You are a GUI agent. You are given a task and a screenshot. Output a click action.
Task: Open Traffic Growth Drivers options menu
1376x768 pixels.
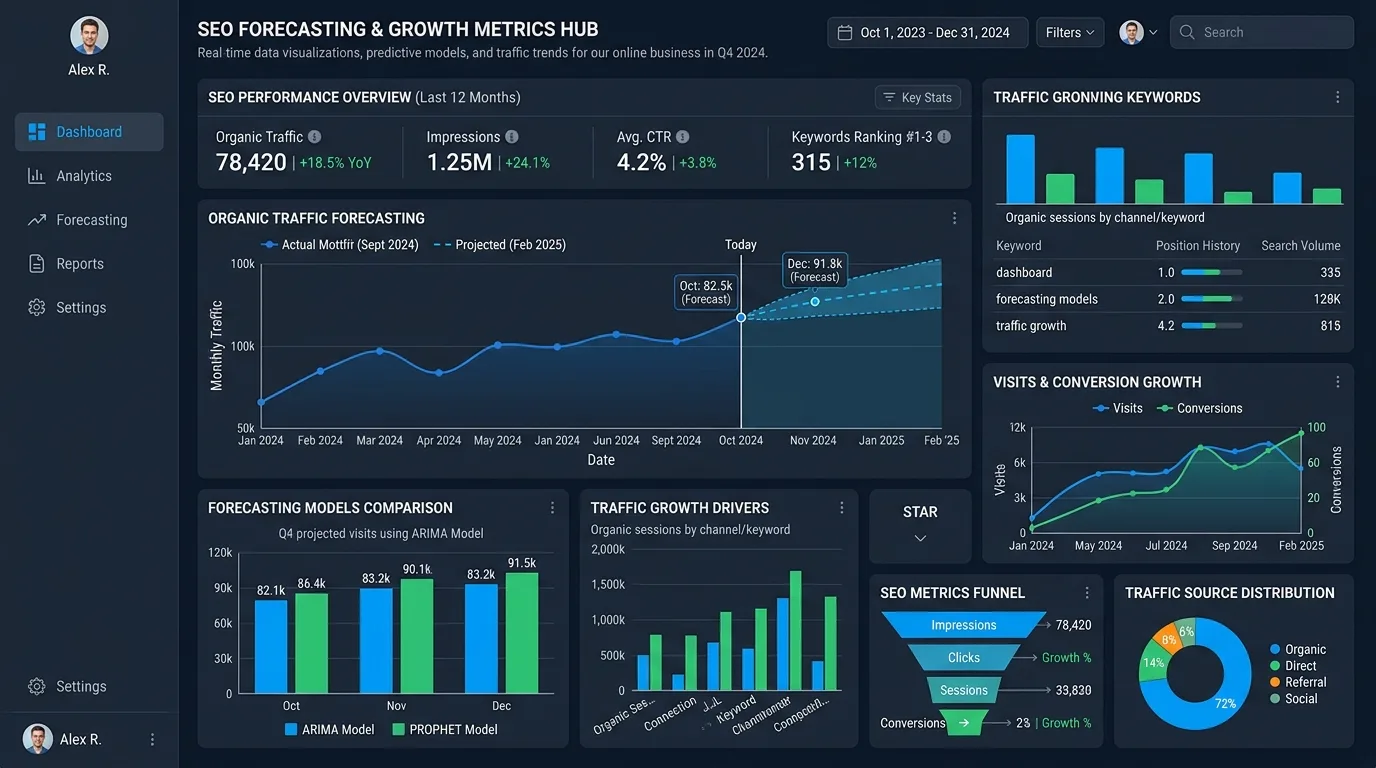(842, 508)
